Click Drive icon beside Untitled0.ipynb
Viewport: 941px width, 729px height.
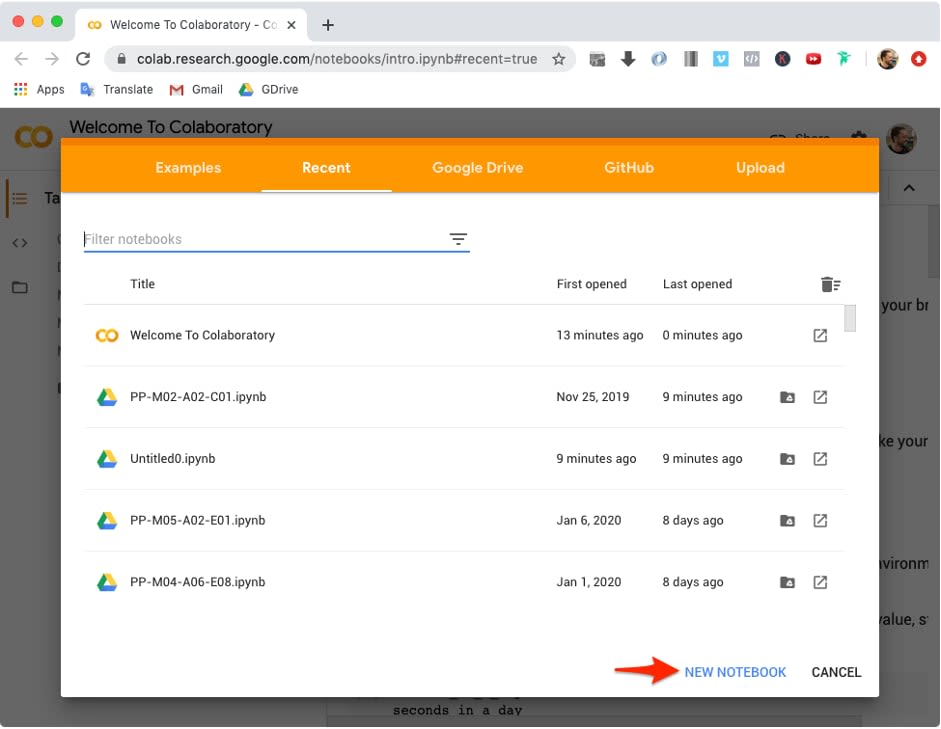[107, 459]
